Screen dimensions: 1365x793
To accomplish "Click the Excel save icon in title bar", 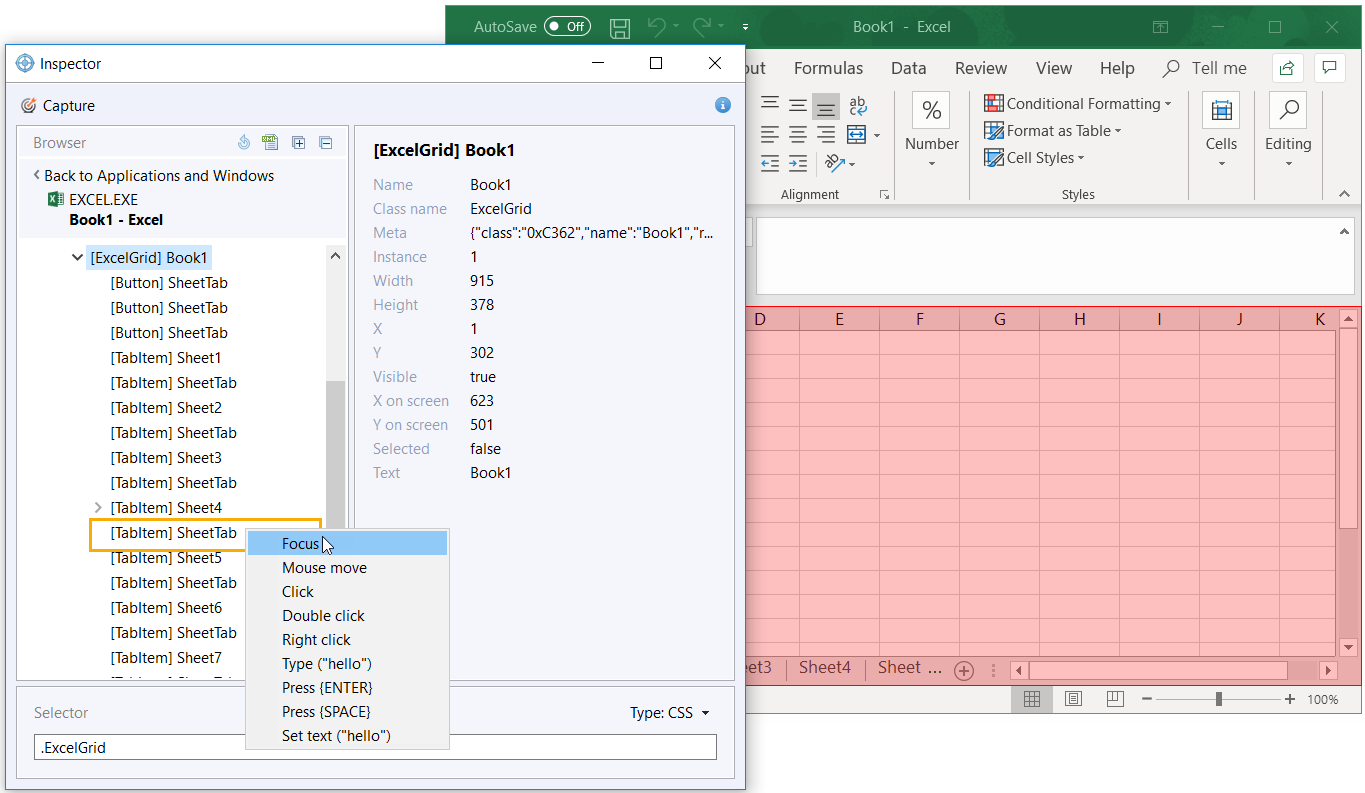I will 620,27.
